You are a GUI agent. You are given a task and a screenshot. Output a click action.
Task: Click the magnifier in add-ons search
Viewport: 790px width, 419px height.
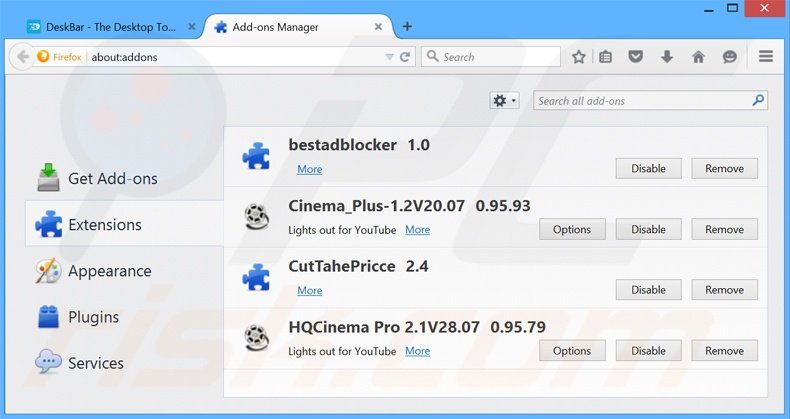tap(758, 100)
